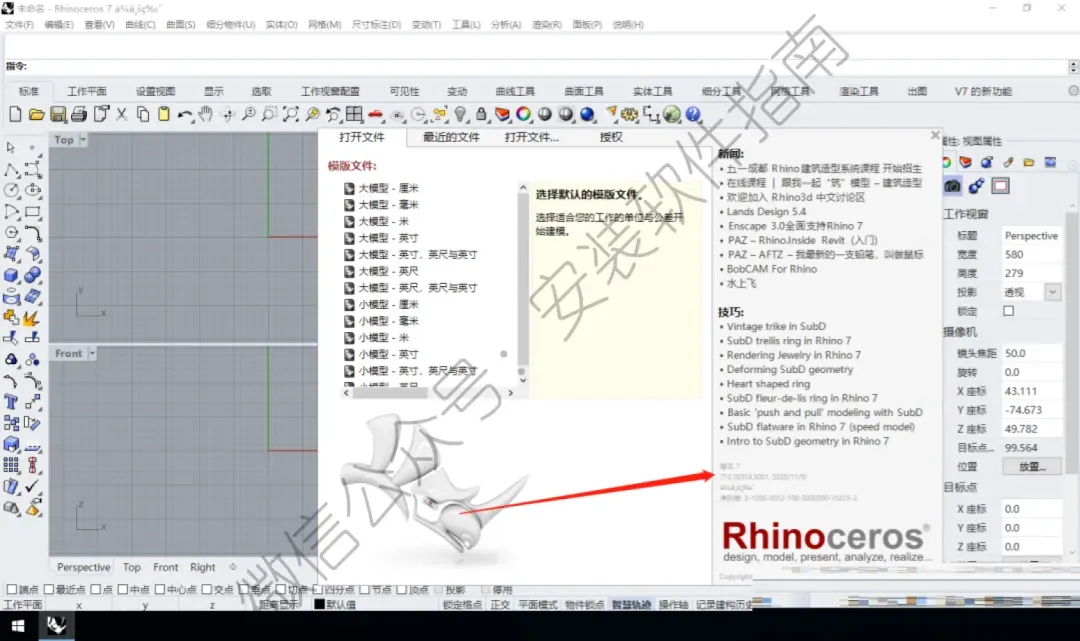Screen dimensions: 1080x641
Task: Click the New file icon in the toolbar
Action: (15, 114)
